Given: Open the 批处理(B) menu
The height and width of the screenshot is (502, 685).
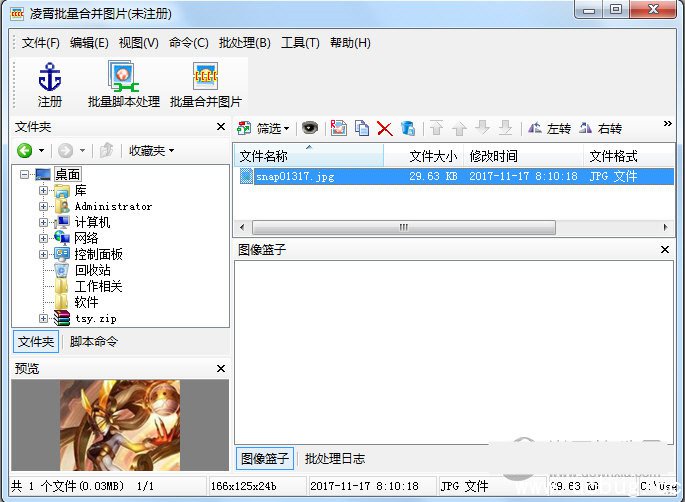Looking at the screenshot, I should point(244,43).
